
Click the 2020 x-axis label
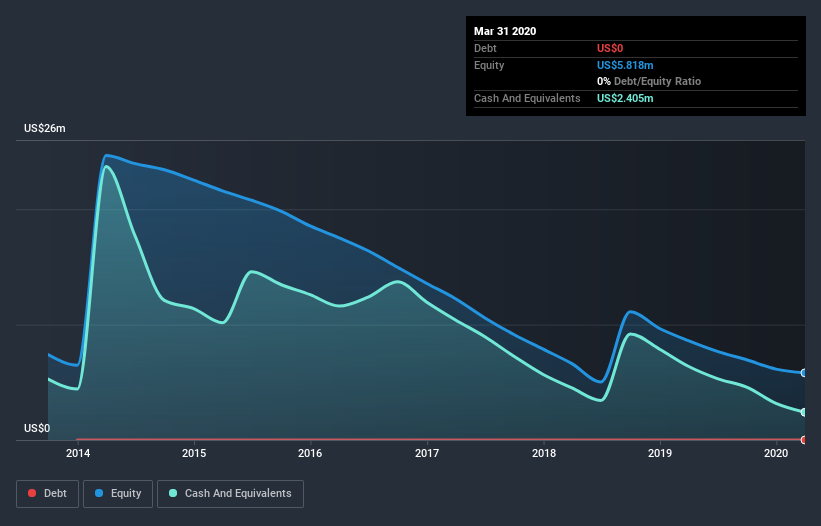tap(776, 453)
